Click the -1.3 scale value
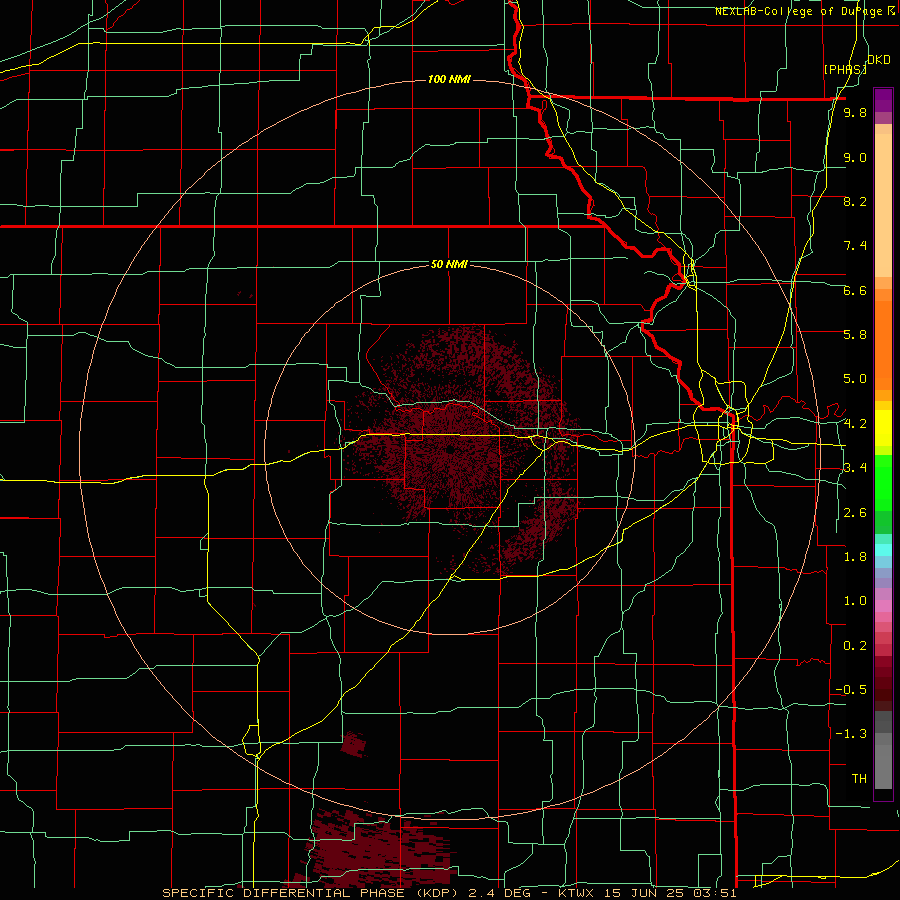 851,734
